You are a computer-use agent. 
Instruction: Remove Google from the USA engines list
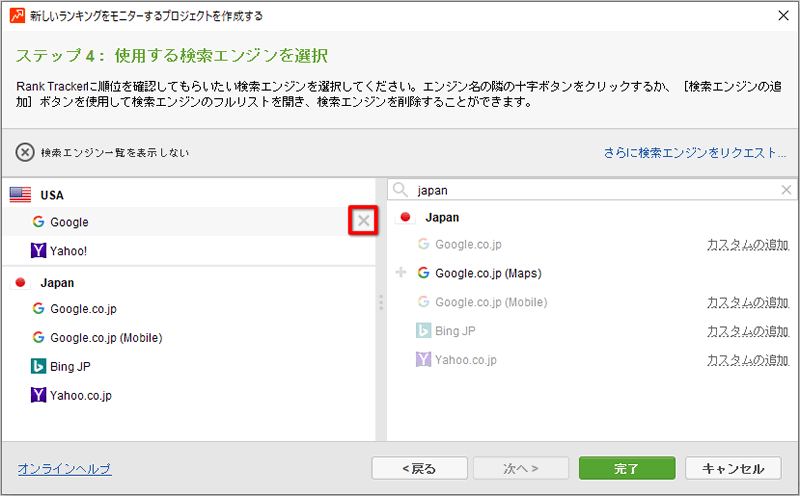point(363,221)
